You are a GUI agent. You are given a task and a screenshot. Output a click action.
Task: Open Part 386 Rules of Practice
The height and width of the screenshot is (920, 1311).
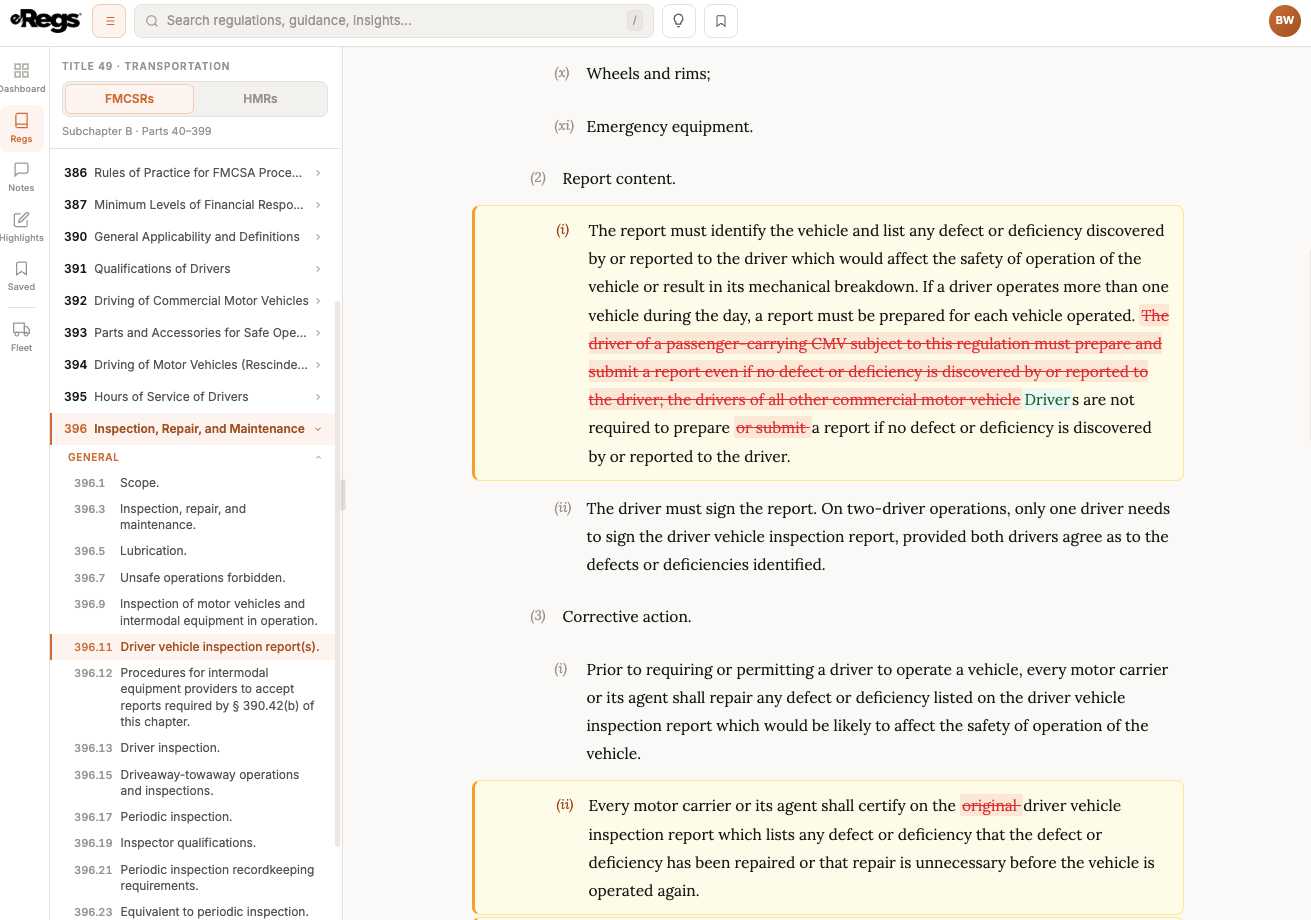pyautogui.click(x=192, y=173)
